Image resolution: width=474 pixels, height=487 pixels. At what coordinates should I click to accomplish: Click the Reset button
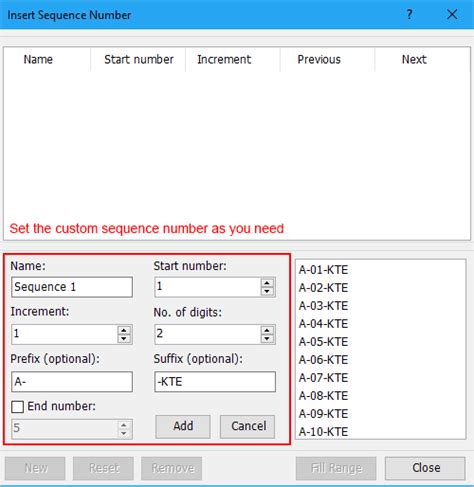103,468
